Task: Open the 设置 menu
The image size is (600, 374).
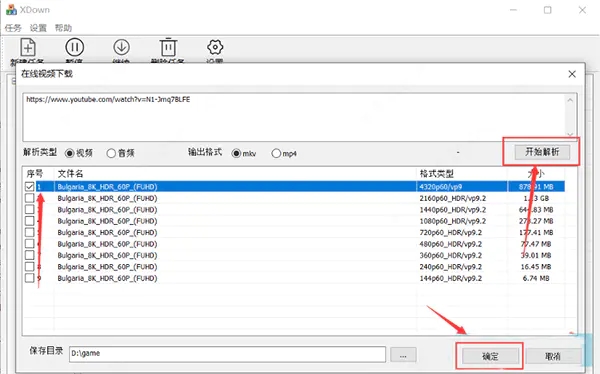Action: (x=38, y=28)
